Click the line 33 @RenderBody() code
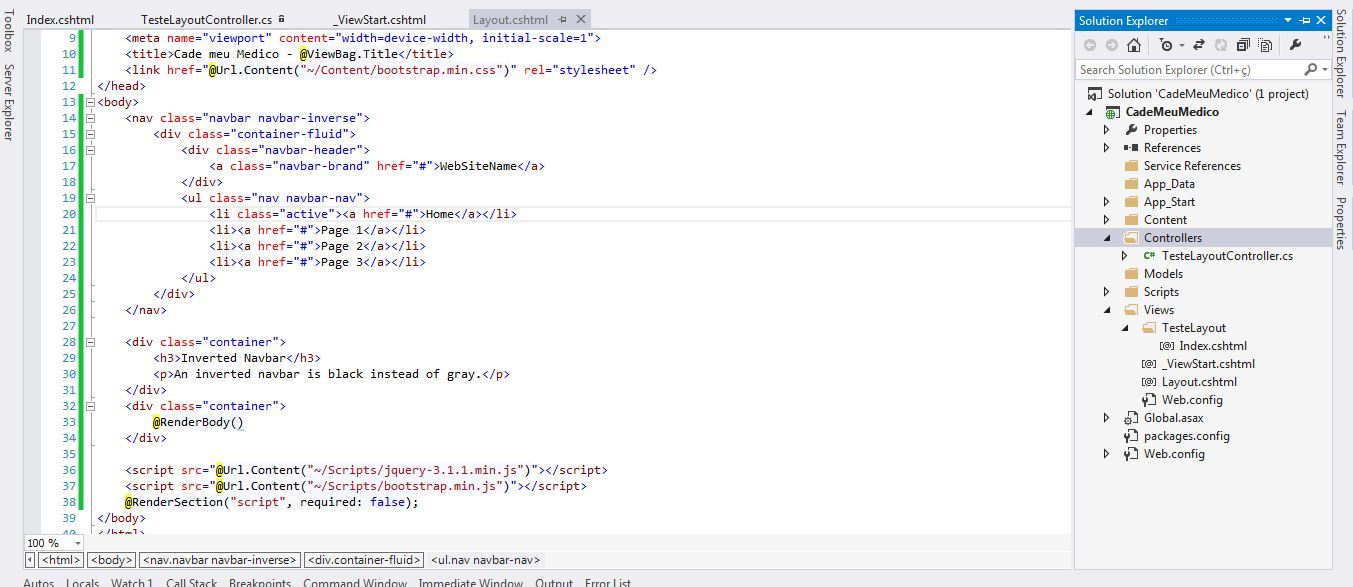 click(198, 422)
